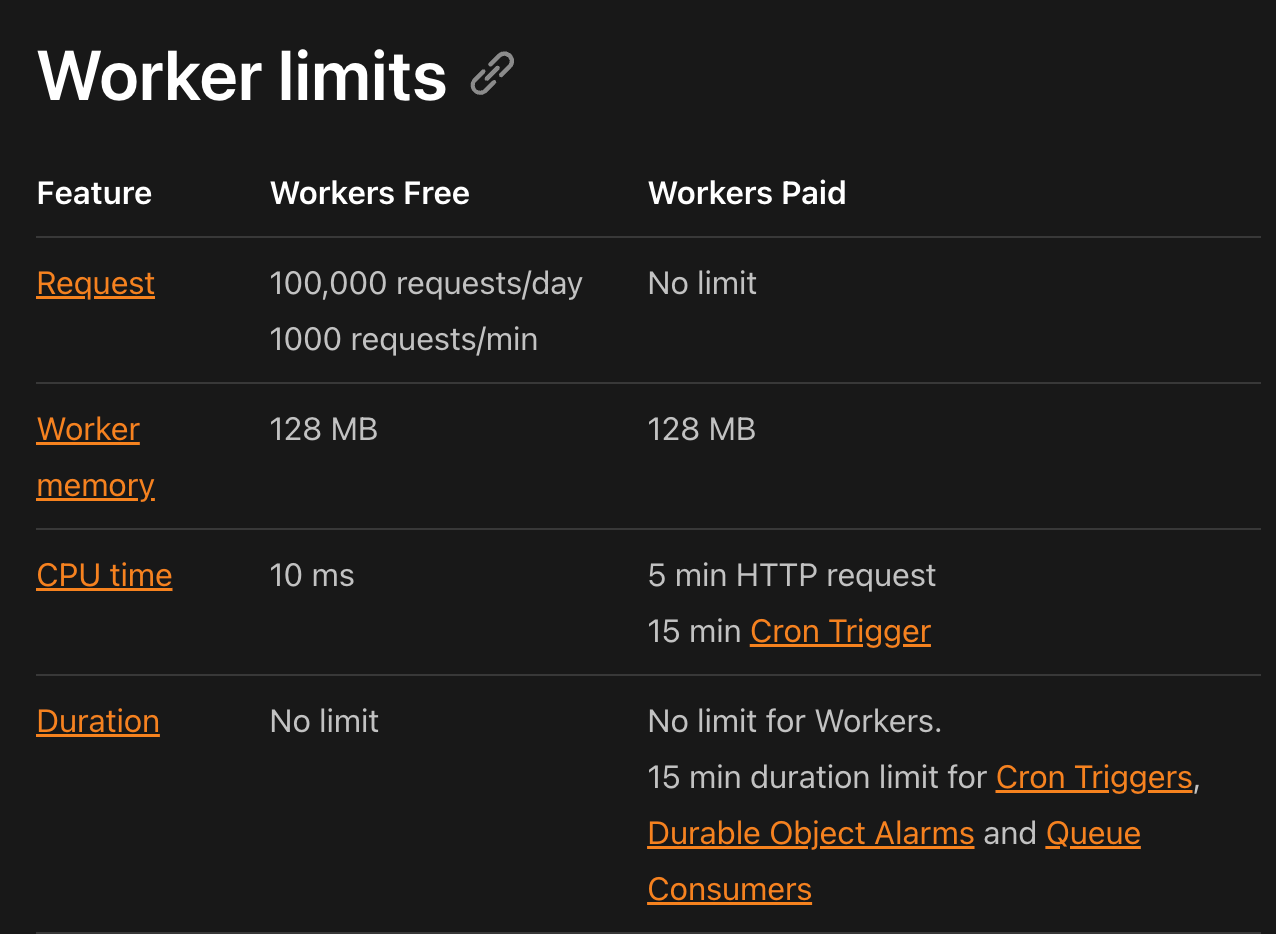Open the Worker memory link
The width and height of the screenshot is (1276, 934).
tap(96, 457)
